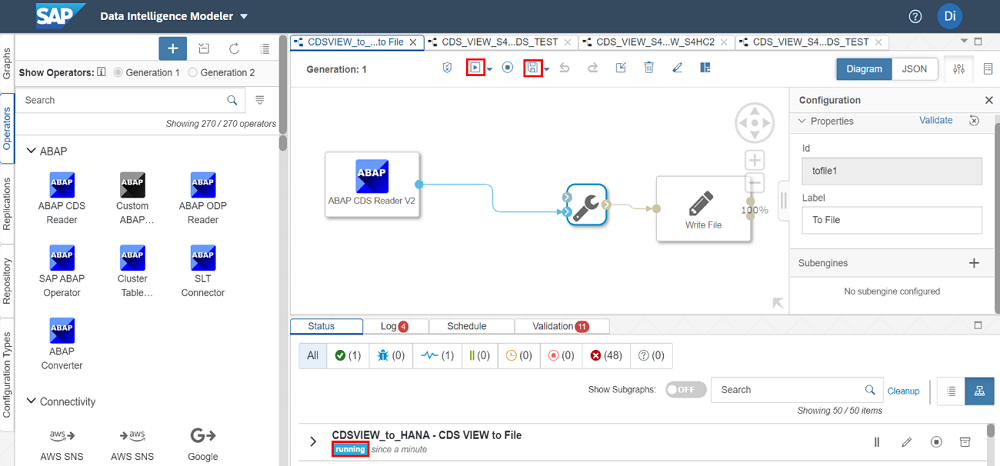This screenshot has height=466, width=1000.
Task: Delete selection with the trash icon
Action: point(649,68)
